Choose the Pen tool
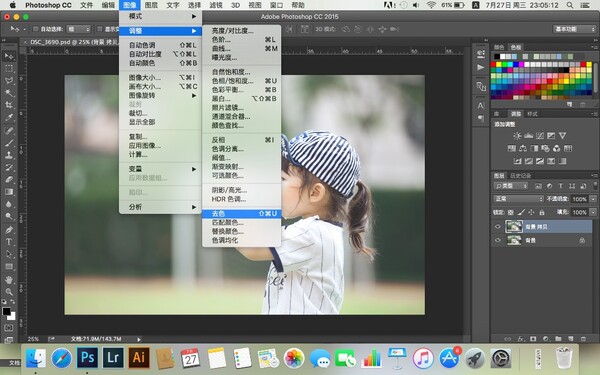 9,230
